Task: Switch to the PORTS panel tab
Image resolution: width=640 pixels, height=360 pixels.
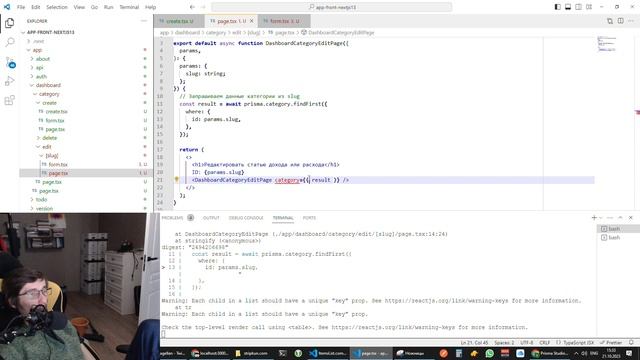Action: pos(309,218)
